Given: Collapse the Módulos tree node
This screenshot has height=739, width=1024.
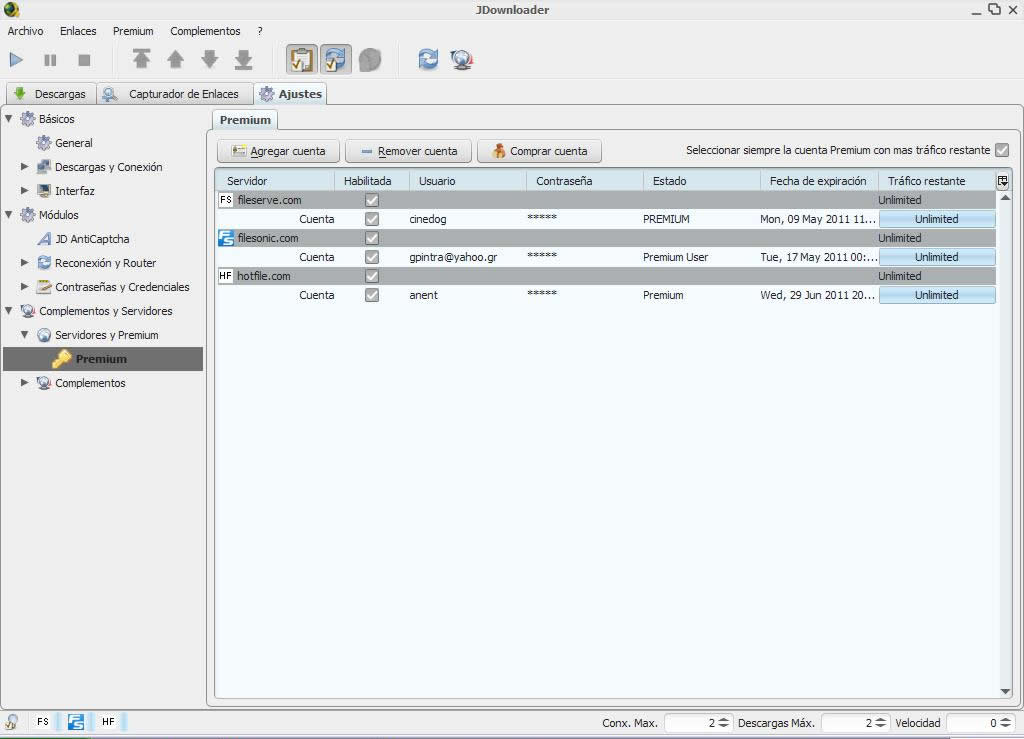Looking at the screenshot, I should coord(9,215).
